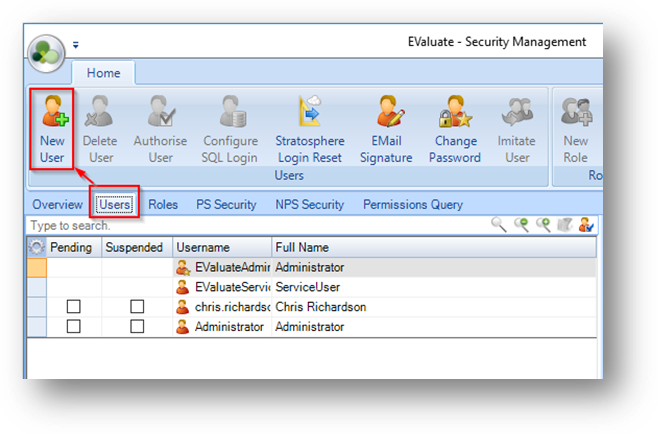The image size is (658, 434).
Task: Open grid column chooser in header corner
Action: click(x=37, y=247)
